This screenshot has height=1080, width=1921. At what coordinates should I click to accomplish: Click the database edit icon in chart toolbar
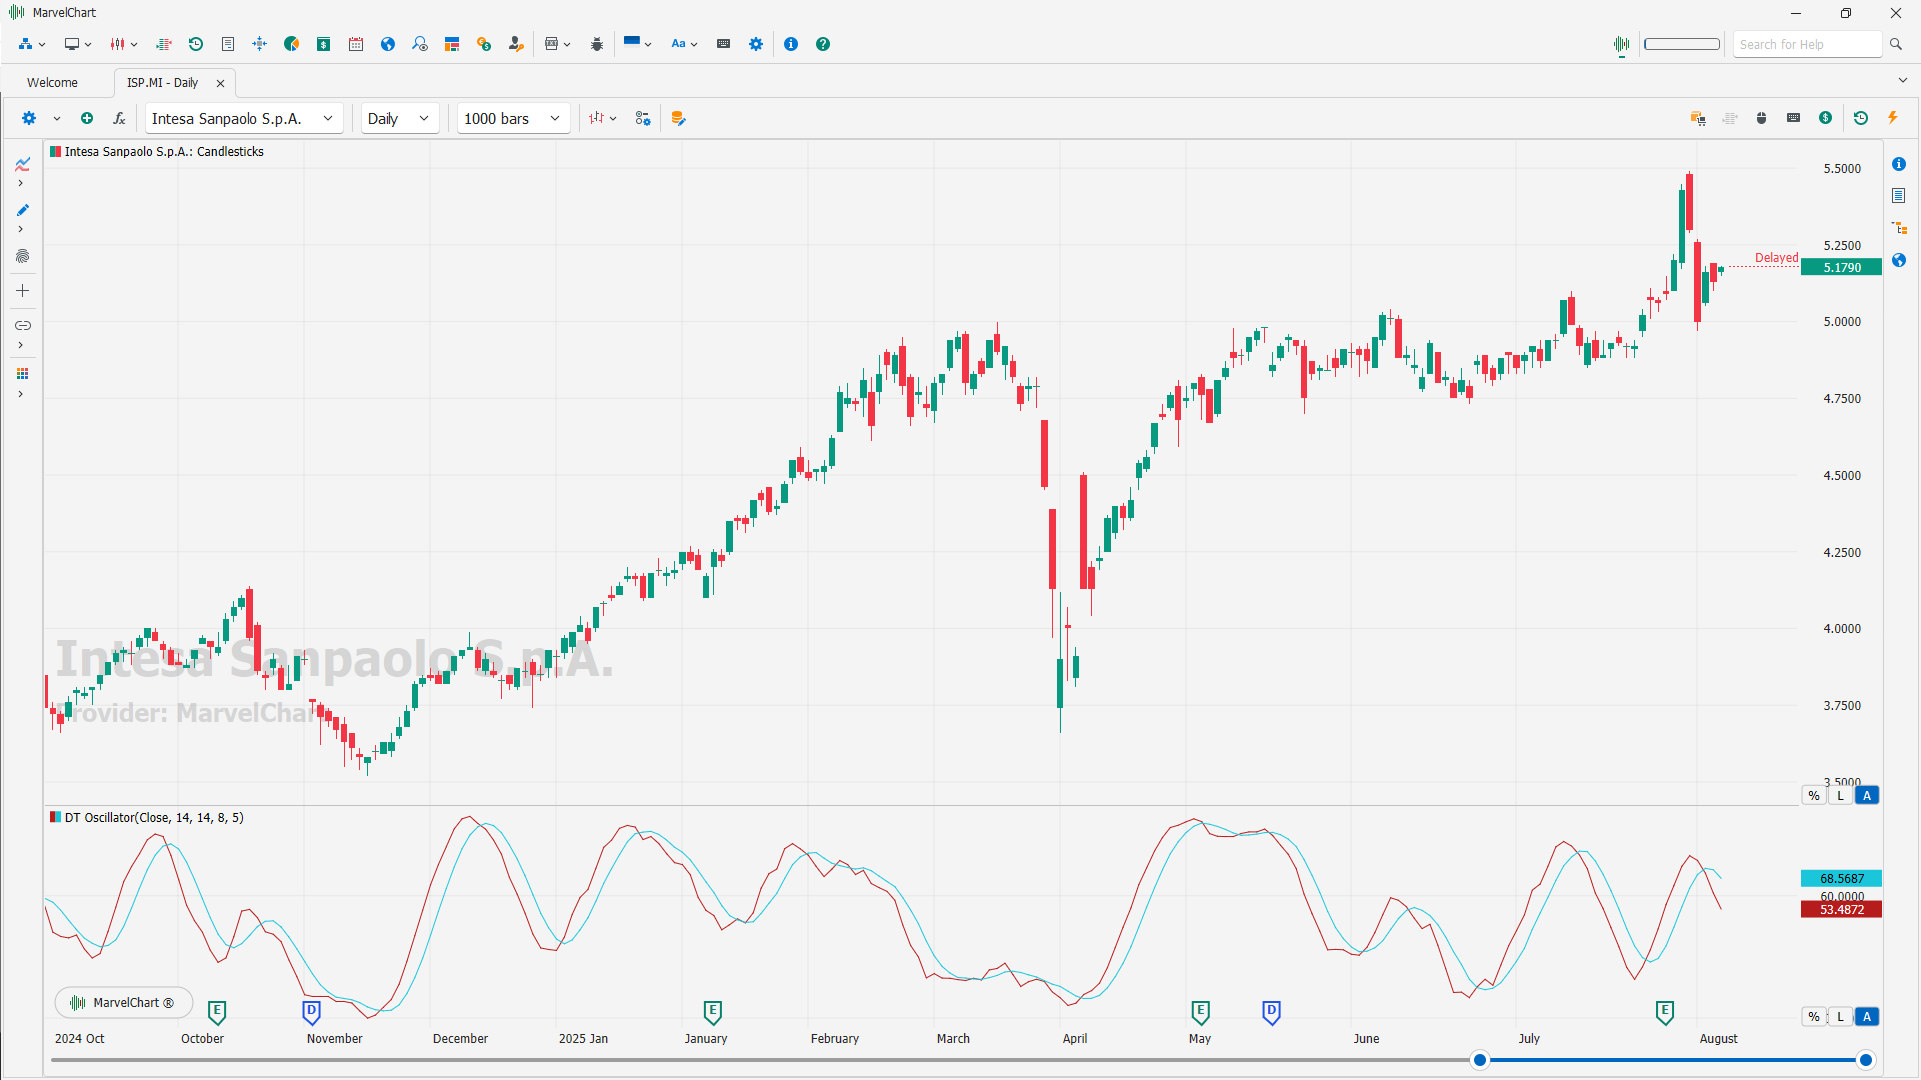678,118
